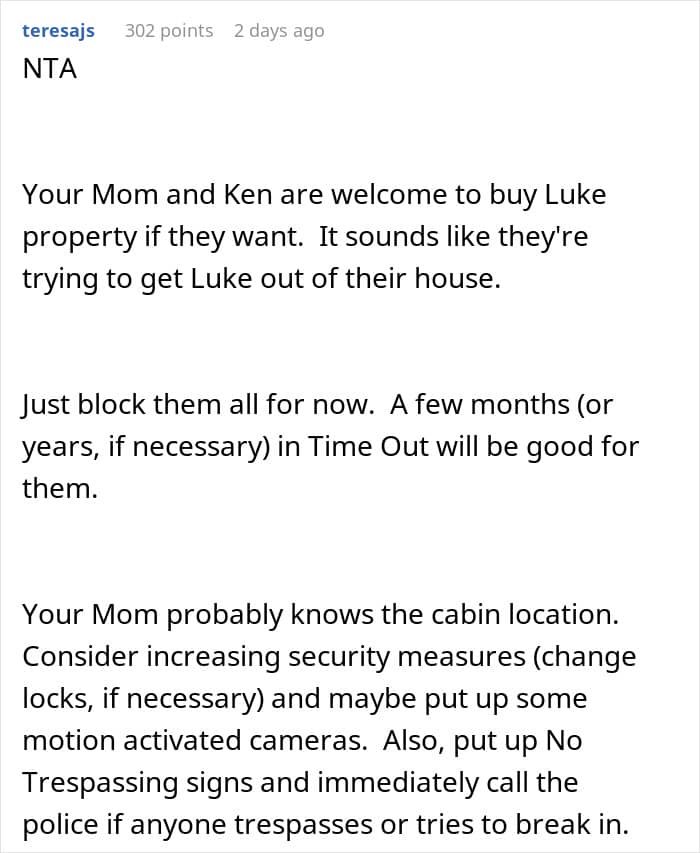
Task: Click the 302 points score label
Action: 169,31
